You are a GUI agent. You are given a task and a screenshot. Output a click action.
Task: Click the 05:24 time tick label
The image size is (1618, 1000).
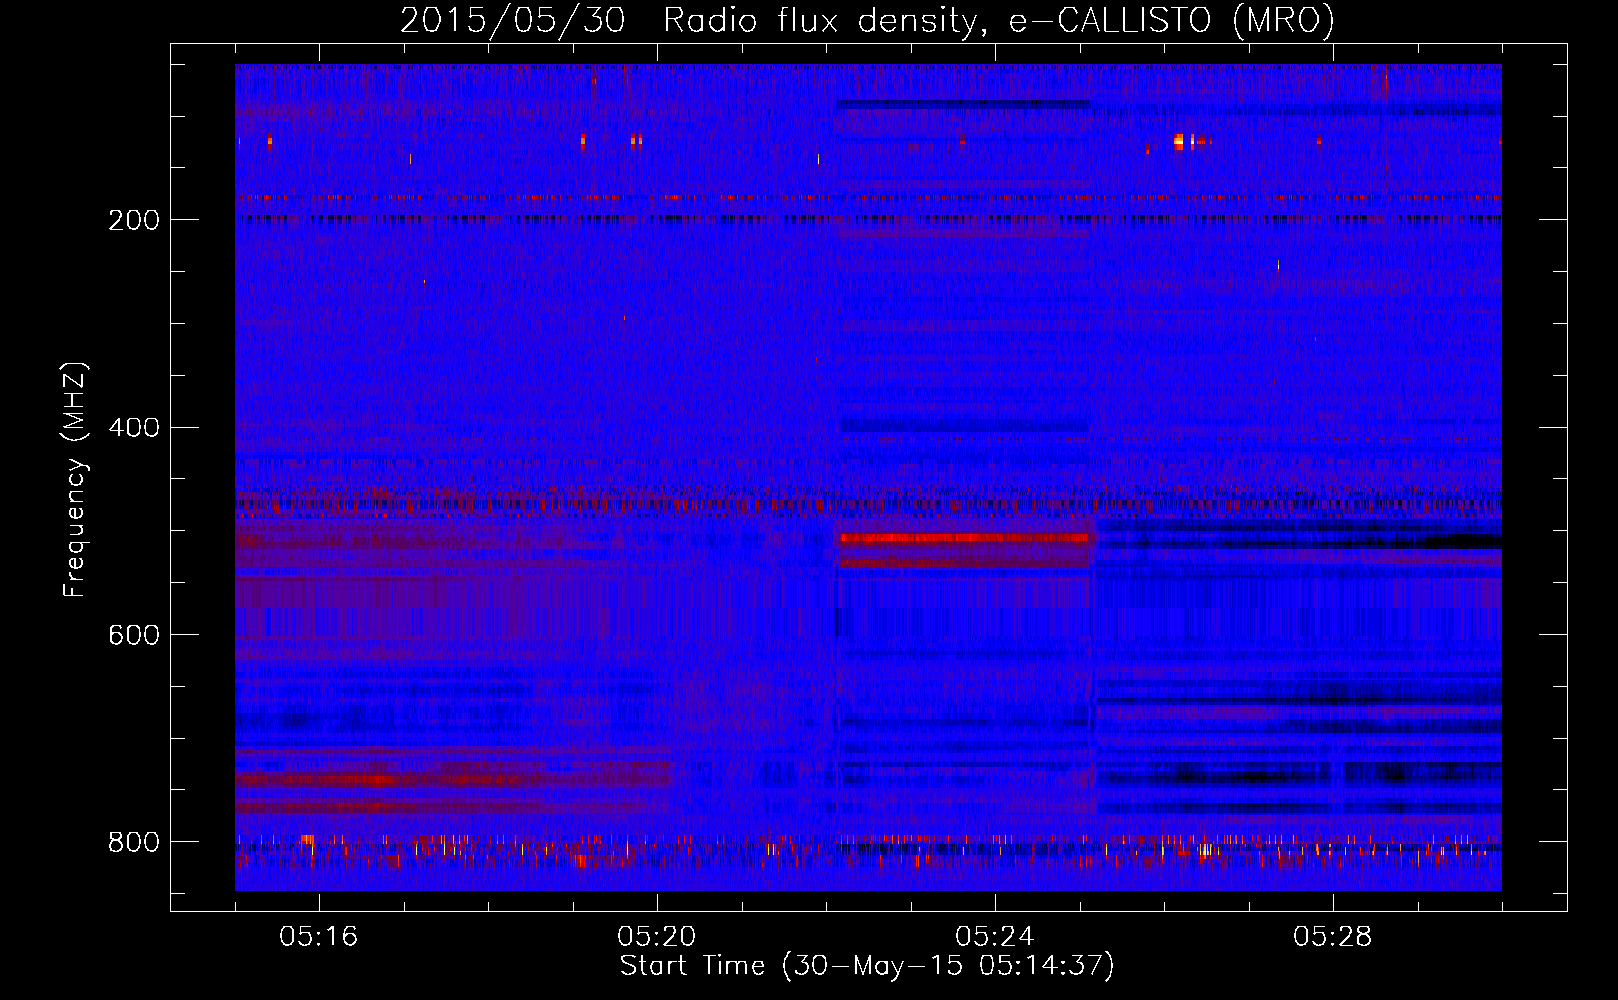coord(995,937)
